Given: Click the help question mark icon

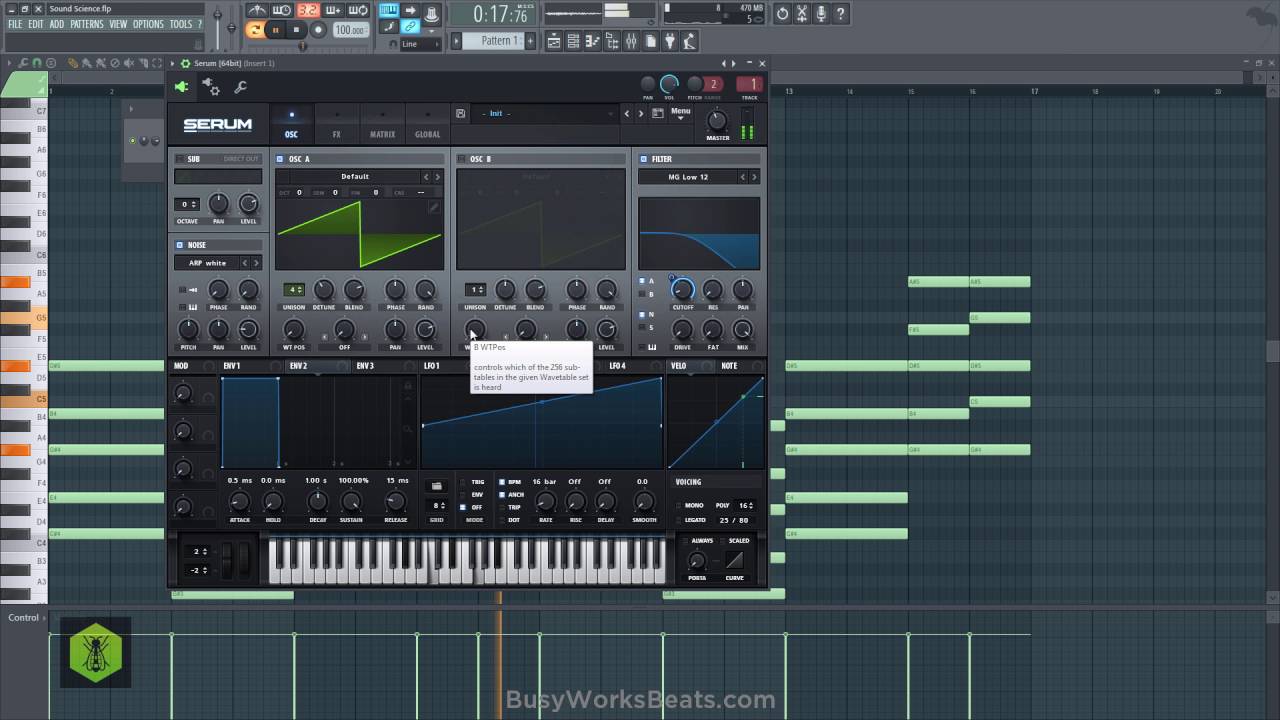Looking at the screenshot, I should (841, 14).
